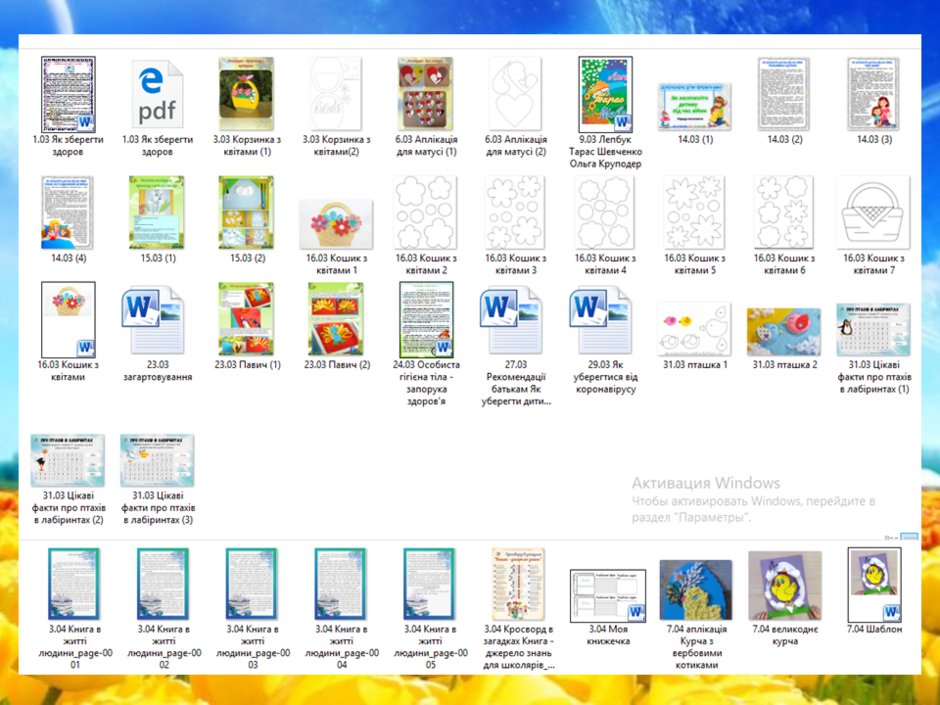
Task: Open file 15.03 (1)
Action: 157,212
